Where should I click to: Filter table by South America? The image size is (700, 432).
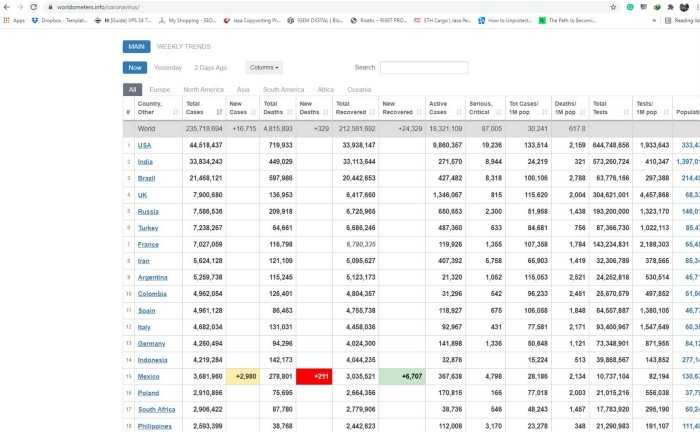(283, 90)
